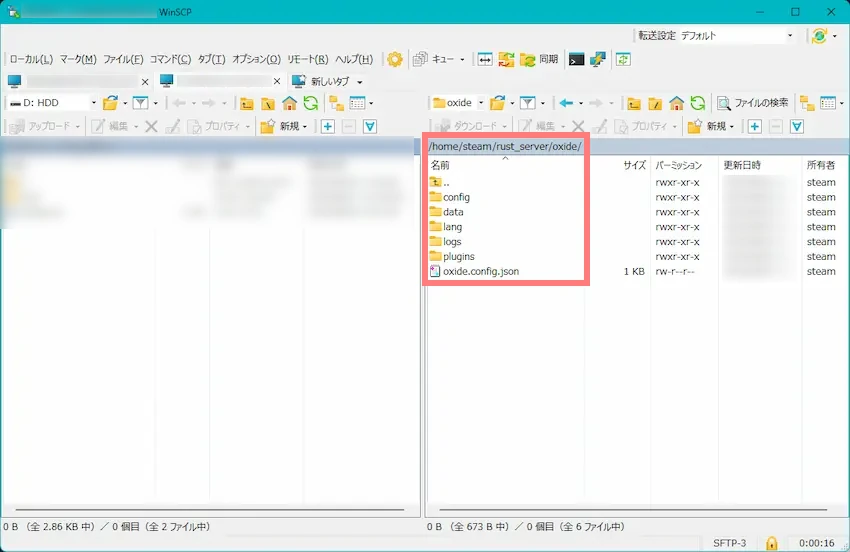
Task: Sort by 名前 column header
Action: click(505, 165)
